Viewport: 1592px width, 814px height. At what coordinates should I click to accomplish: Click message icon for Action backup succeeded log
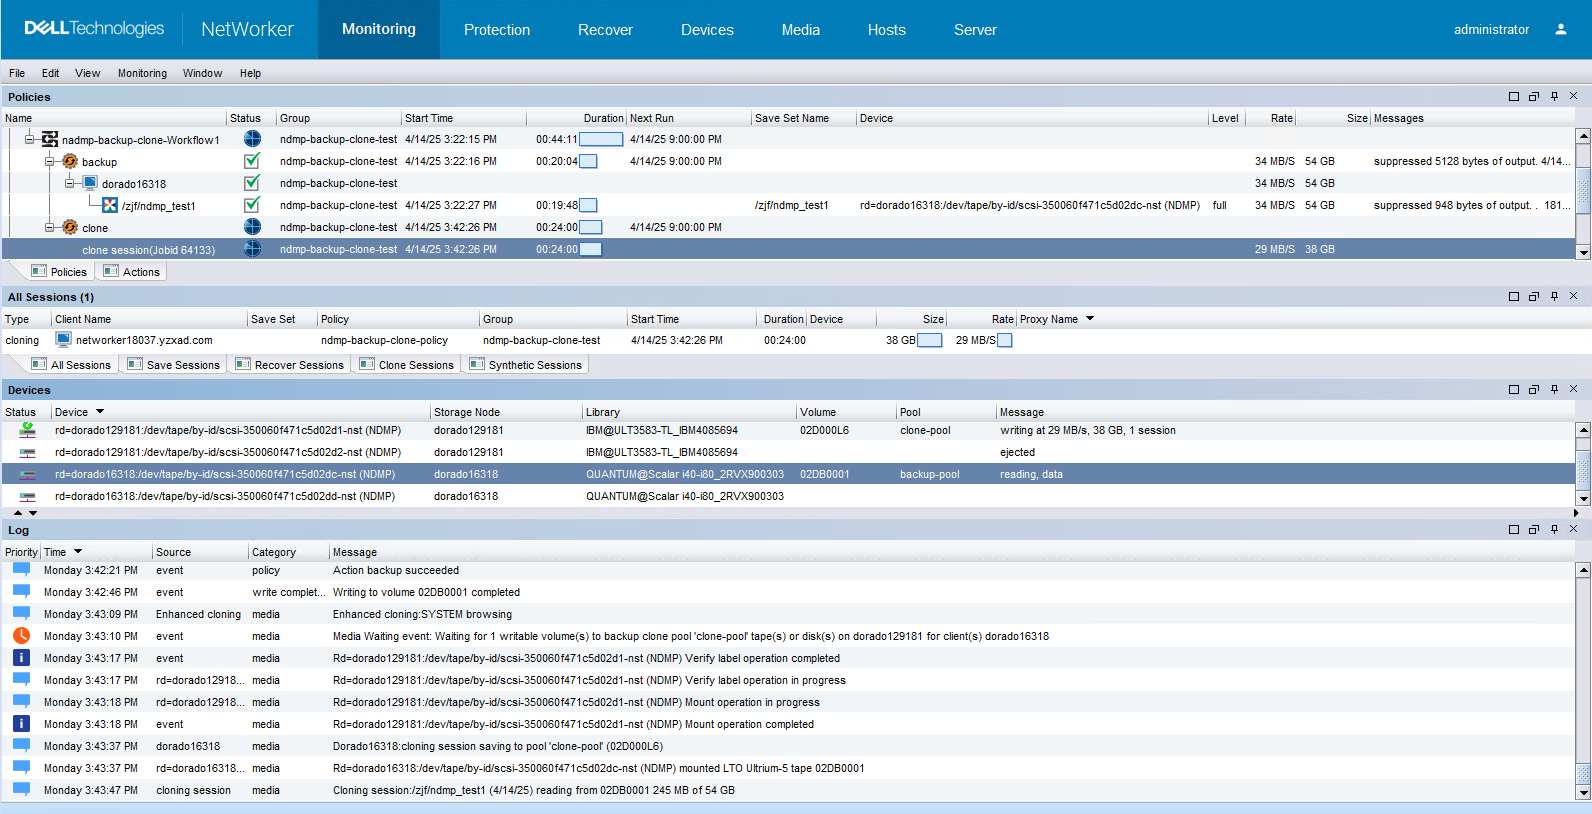[21, 570]
